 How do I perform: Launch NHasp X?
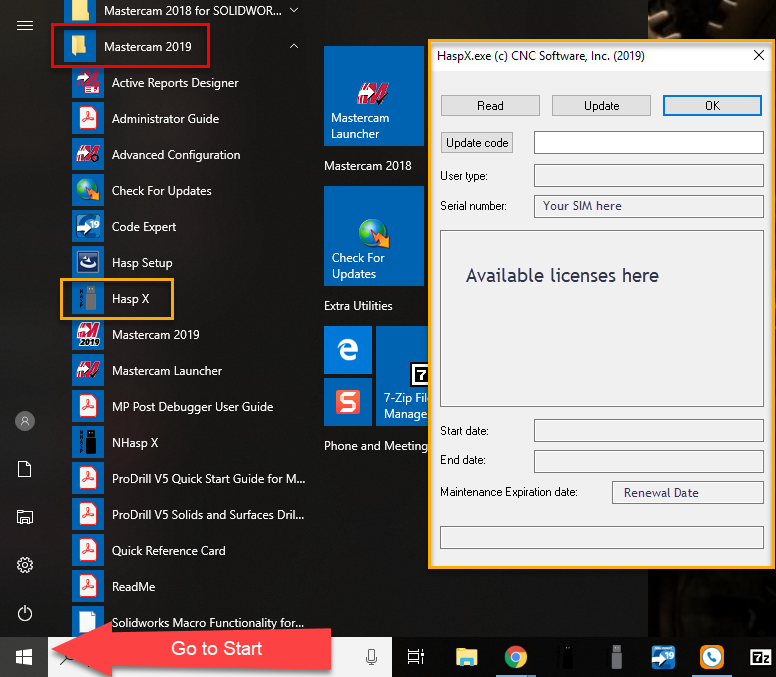(x=188, y=443)
